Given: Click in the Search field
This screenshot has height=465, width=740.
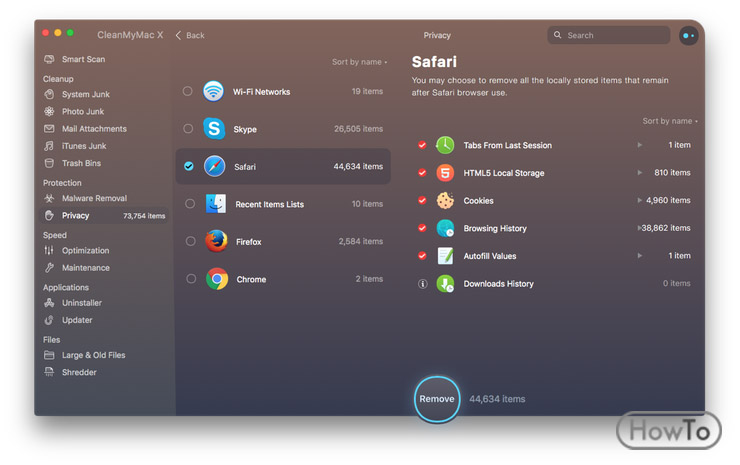Looking at the screenshot, I should click(x=608, y=35).
